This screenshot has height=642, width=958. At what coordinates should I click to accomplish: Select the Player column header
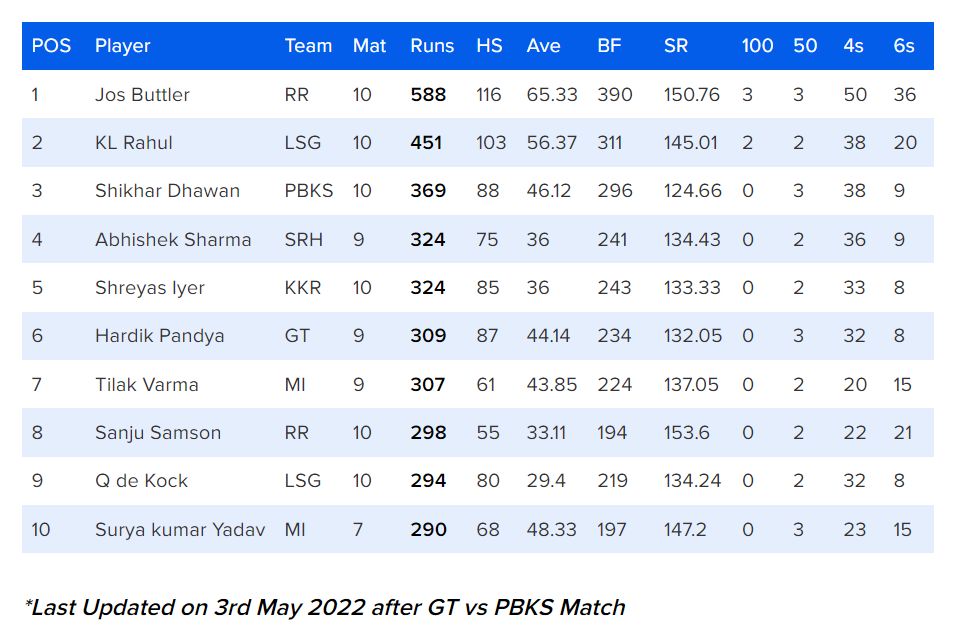click(122, 46)
